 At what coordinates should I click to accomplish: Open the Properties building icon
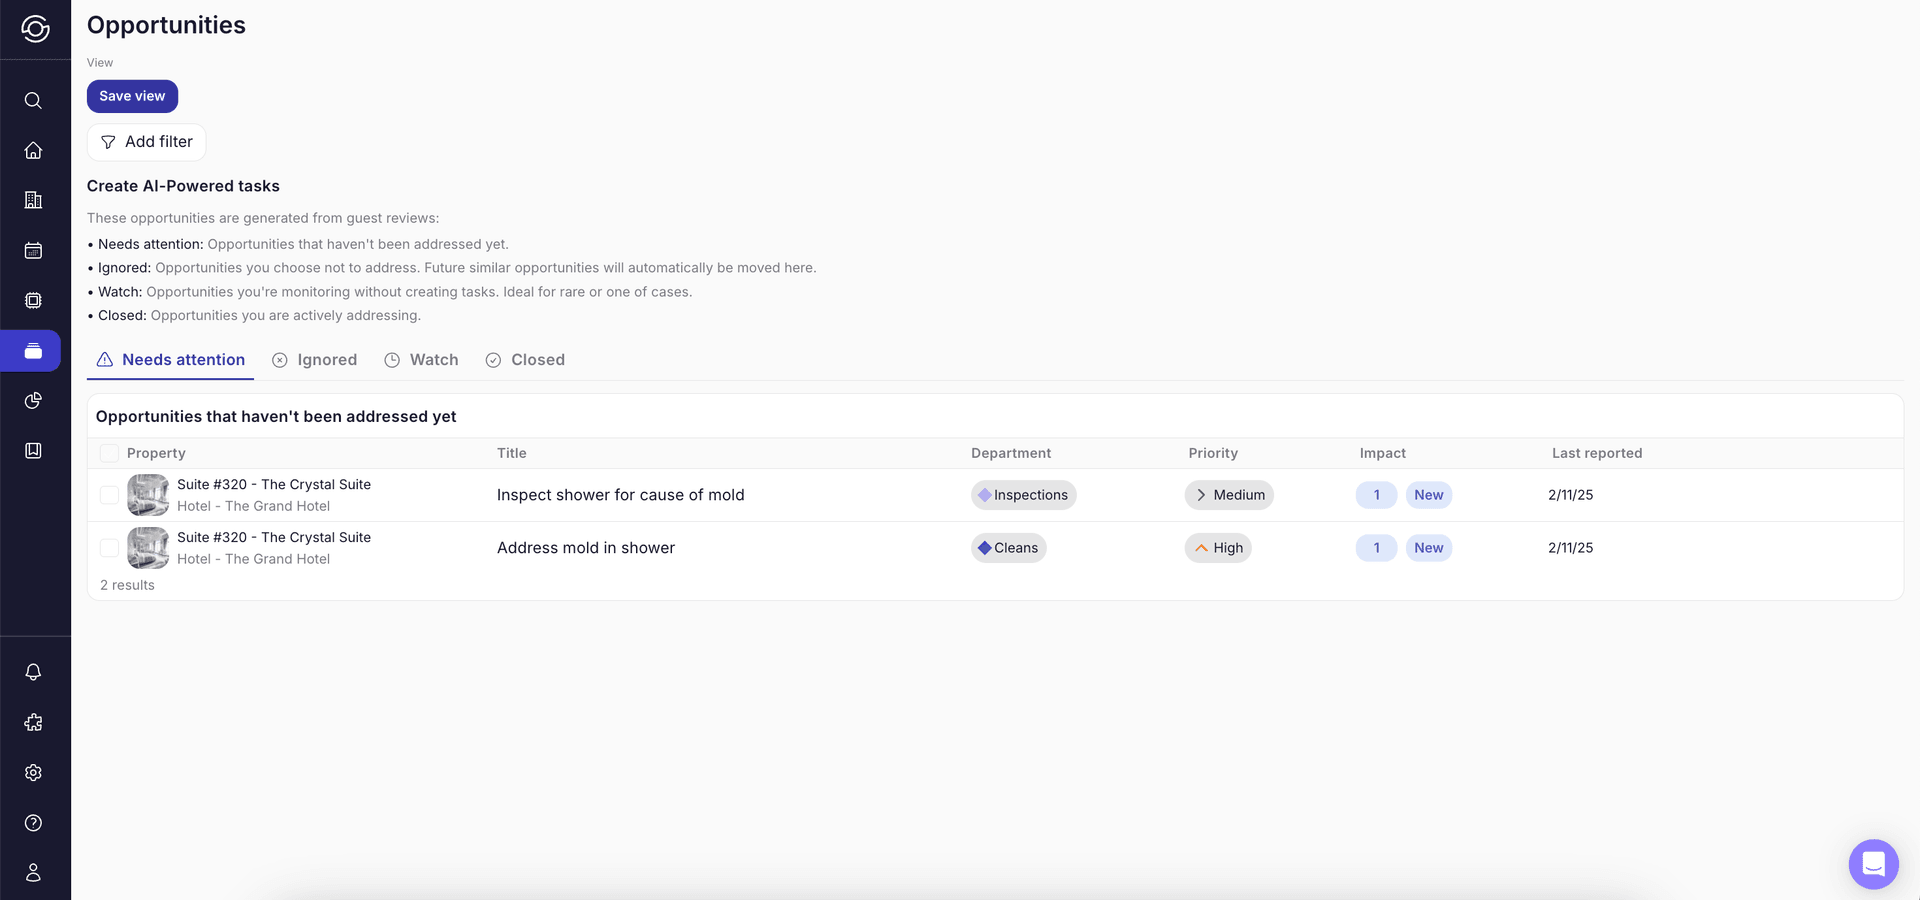pyautogui.click(x=33, y=200)
